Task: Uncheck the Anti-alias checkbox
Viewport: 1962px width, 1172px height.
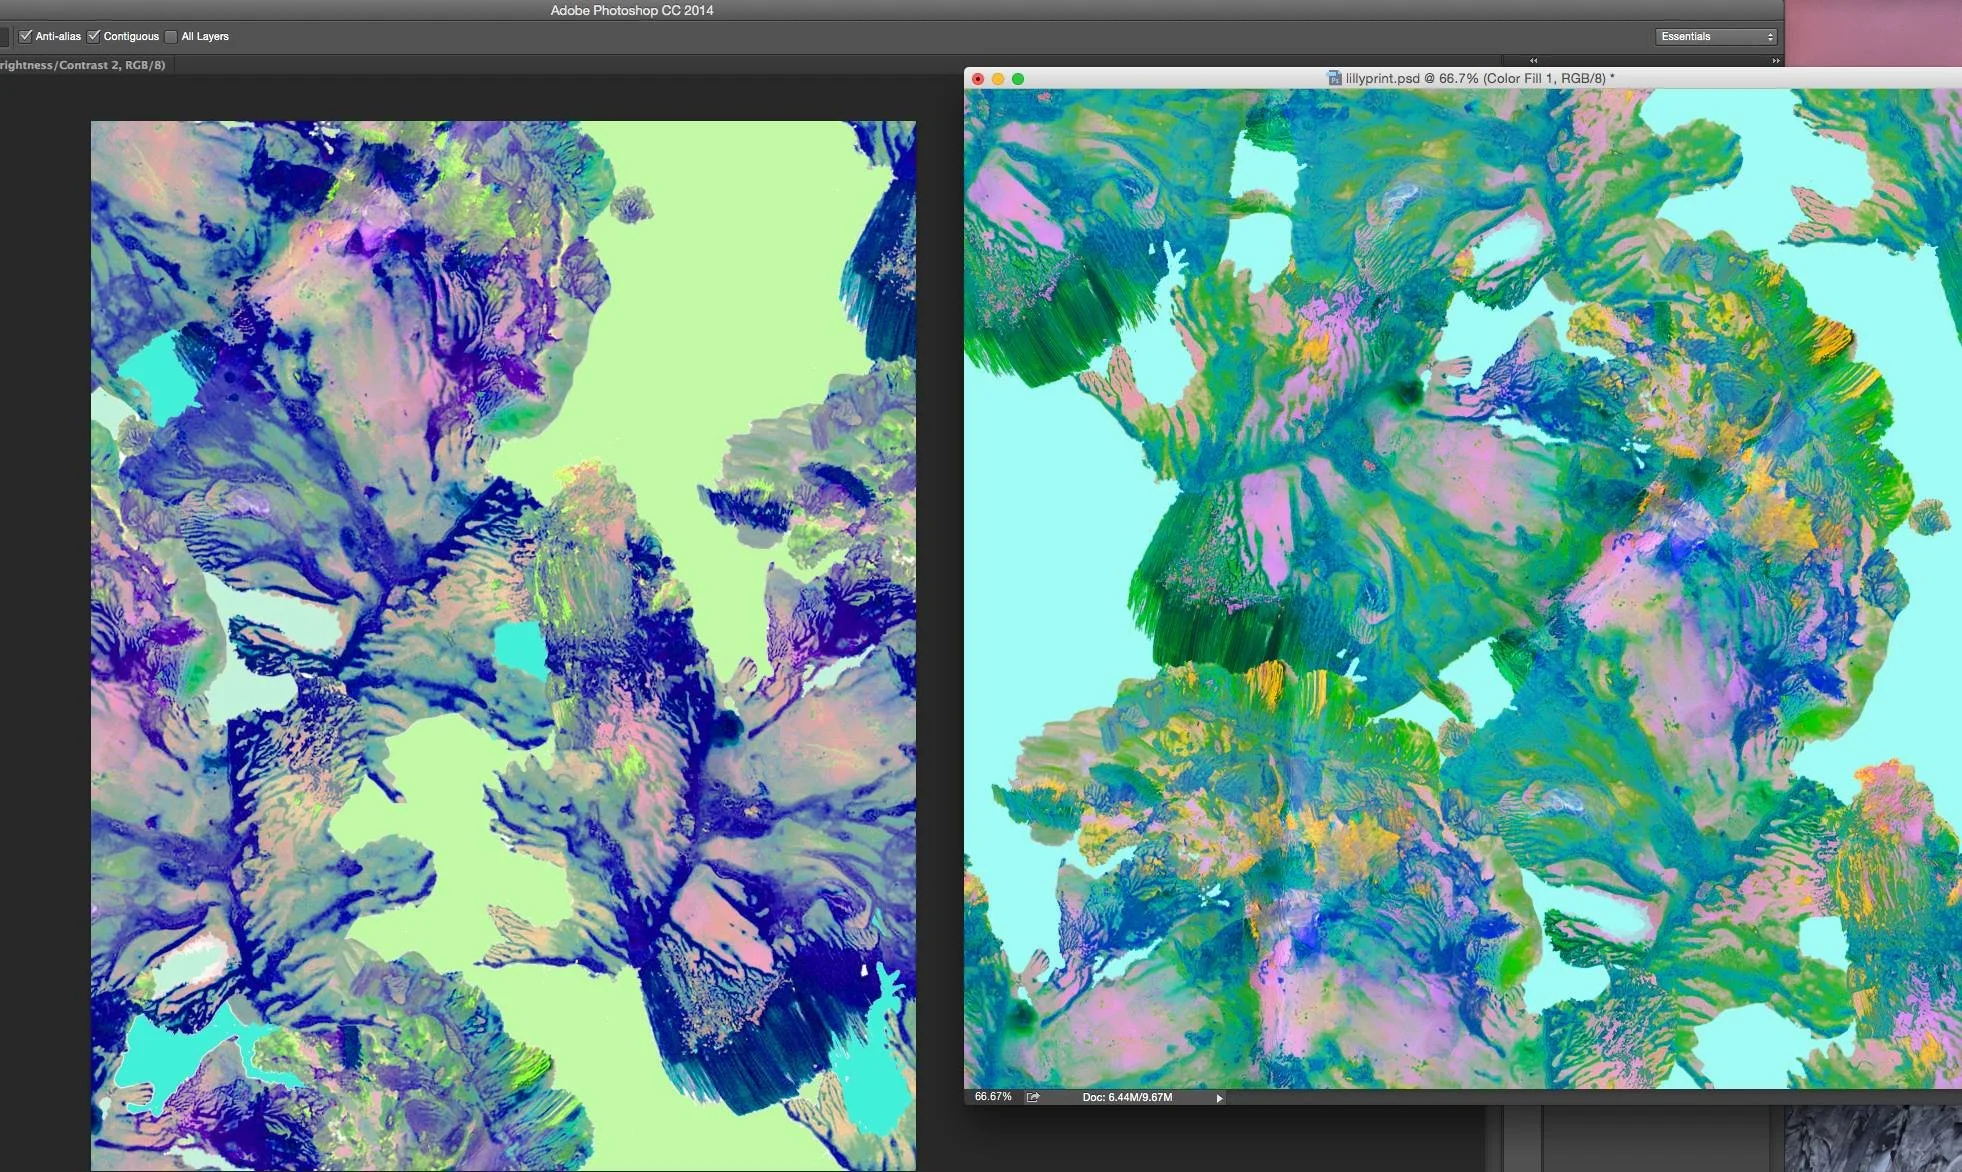Action: 26,36
